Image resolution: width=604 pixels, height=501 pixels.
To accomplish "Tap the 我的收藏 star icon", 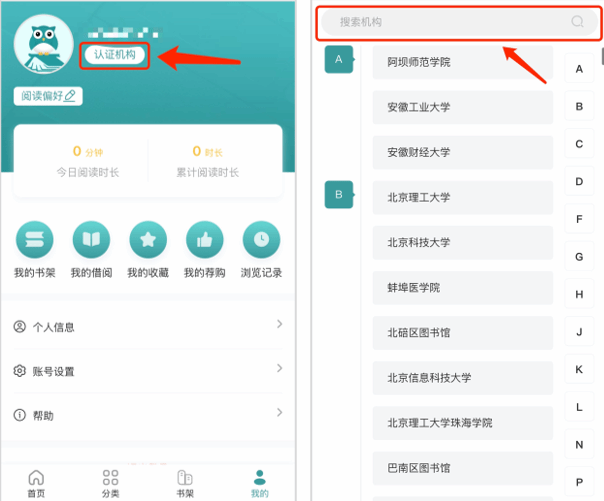I will point(148,240).
